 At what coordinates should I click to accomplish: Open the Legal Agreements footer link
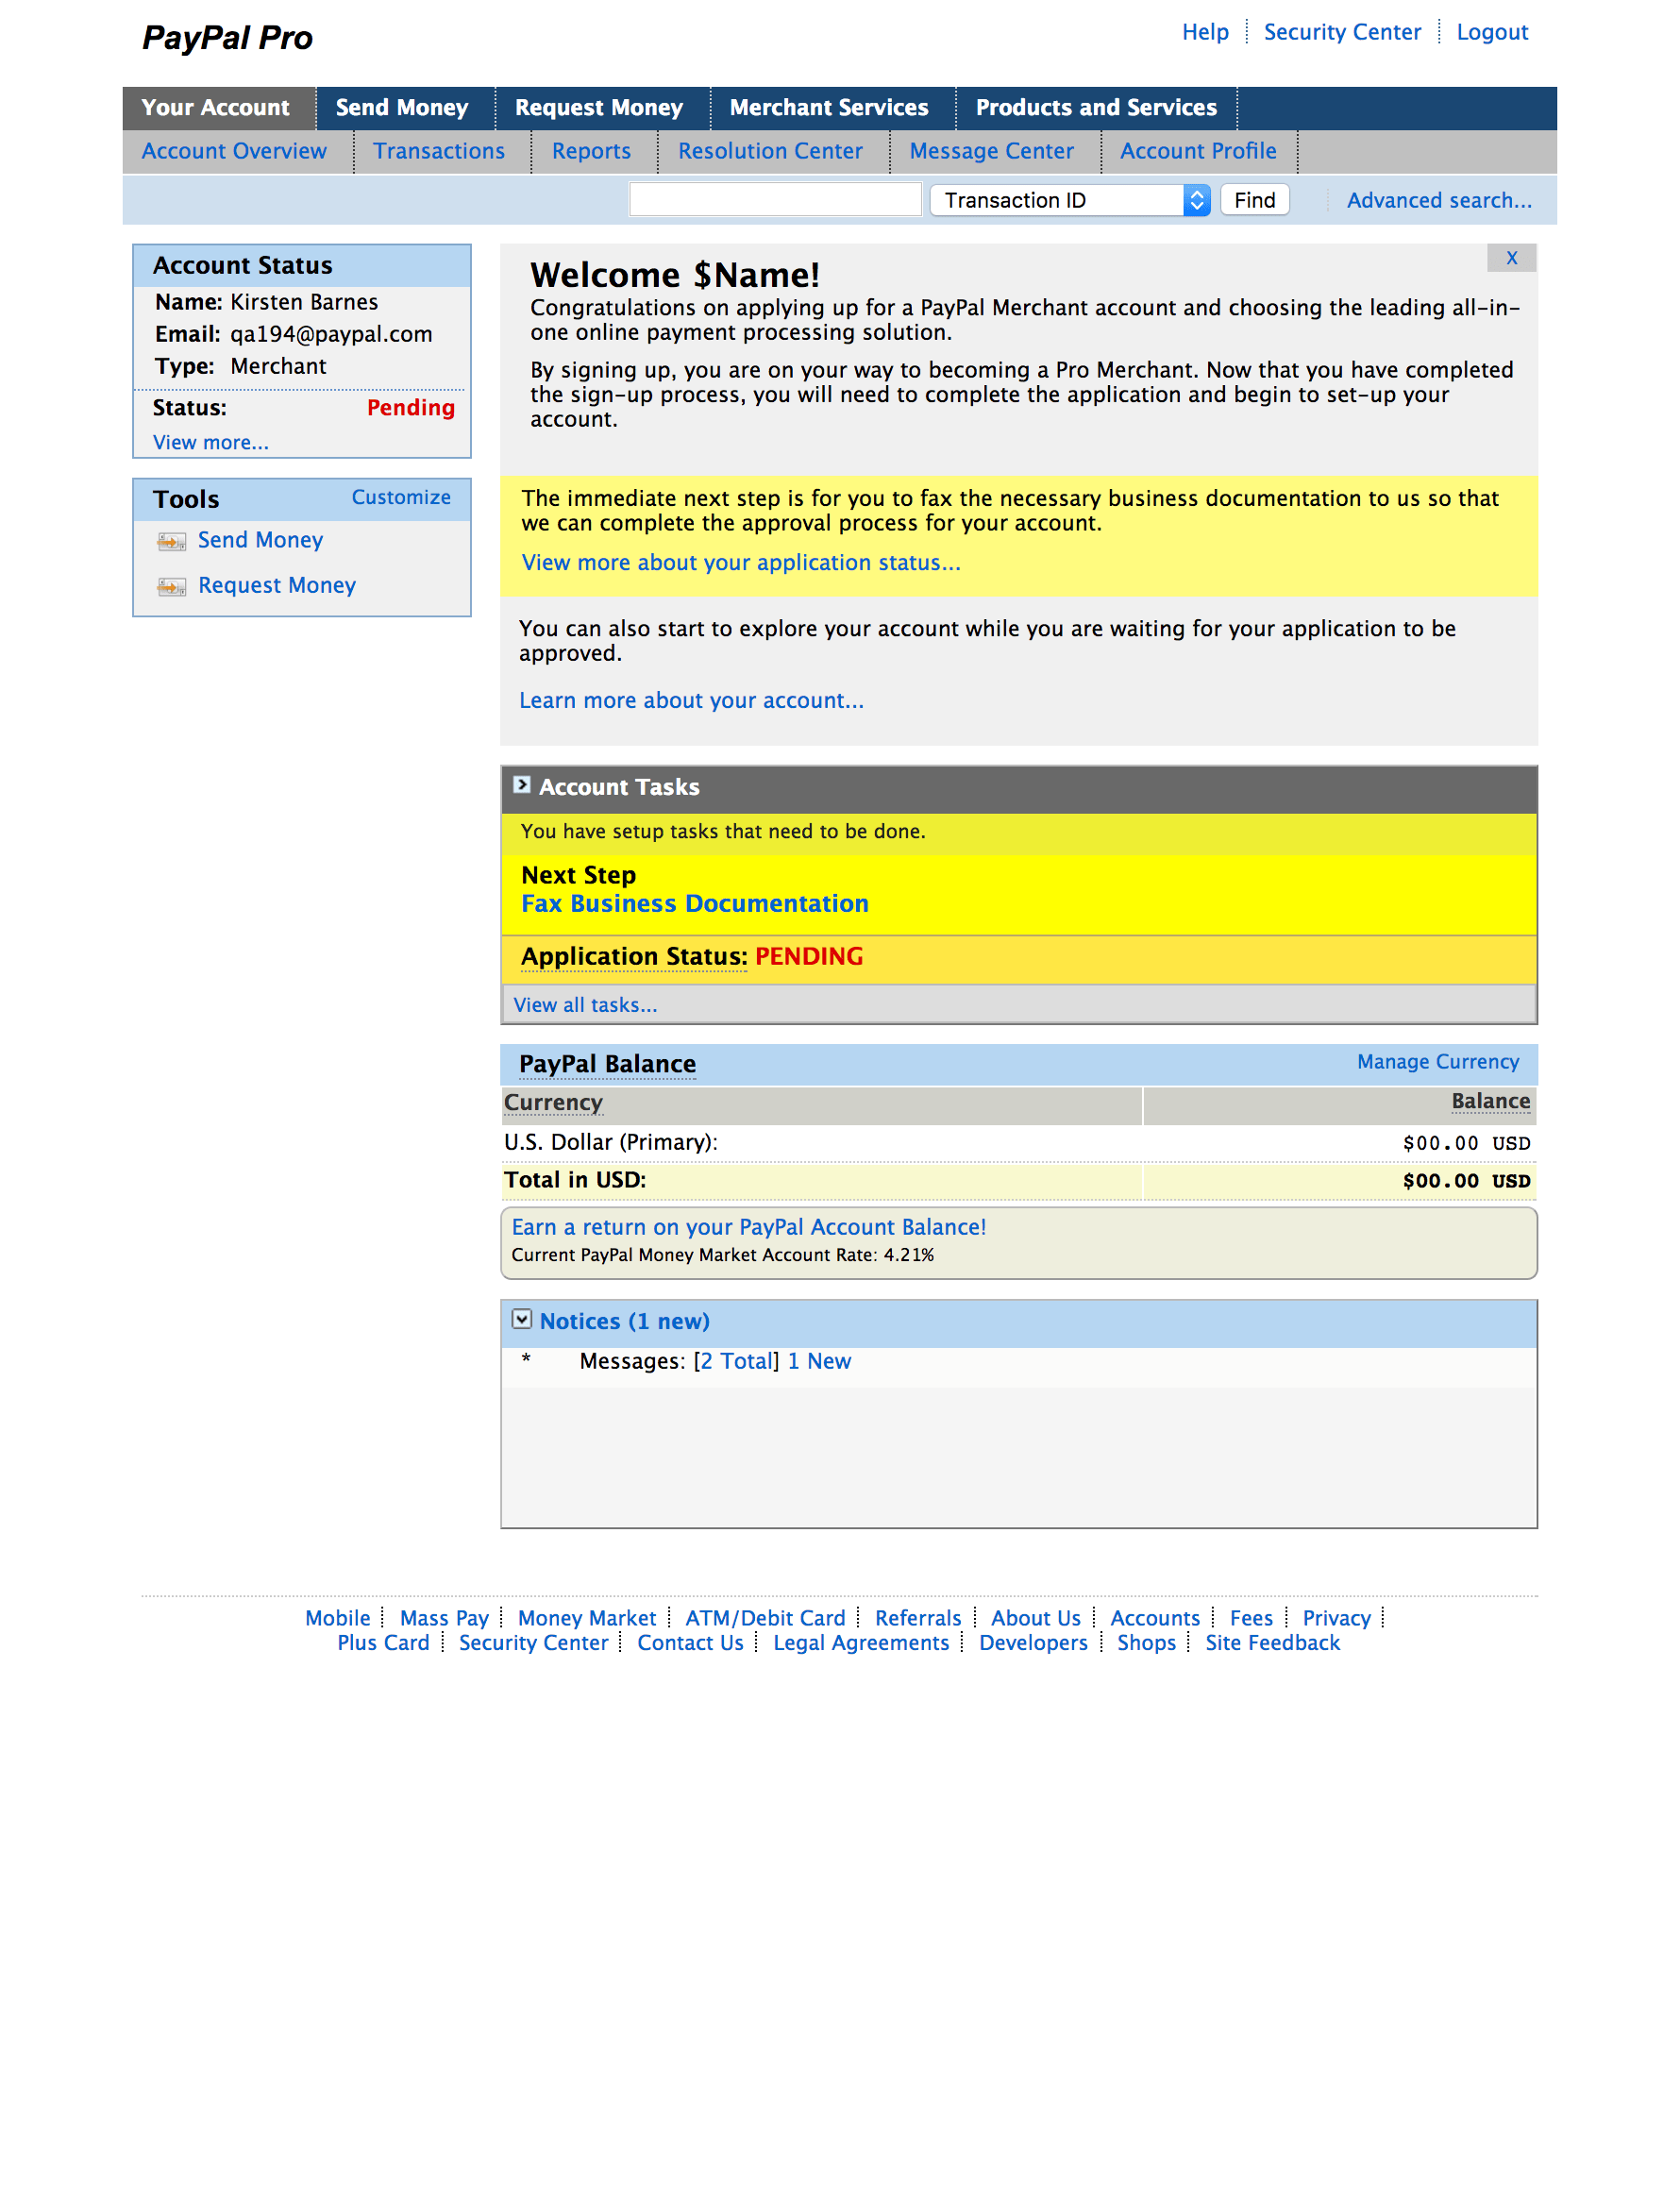861,1643
